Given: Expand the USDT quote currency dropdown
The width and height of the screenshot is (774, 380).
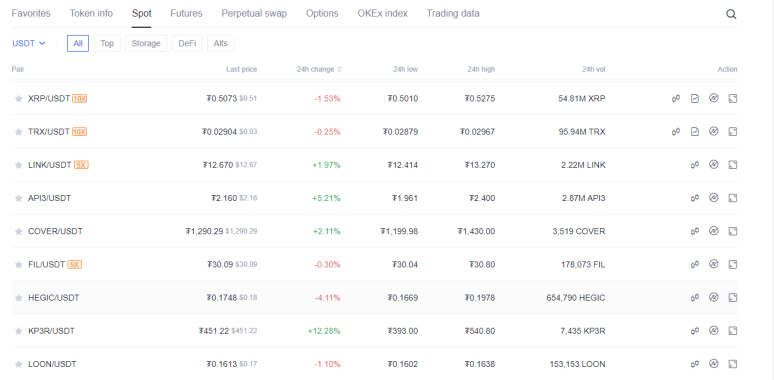Looking at the screenshot, I should (x=29, y=43).
